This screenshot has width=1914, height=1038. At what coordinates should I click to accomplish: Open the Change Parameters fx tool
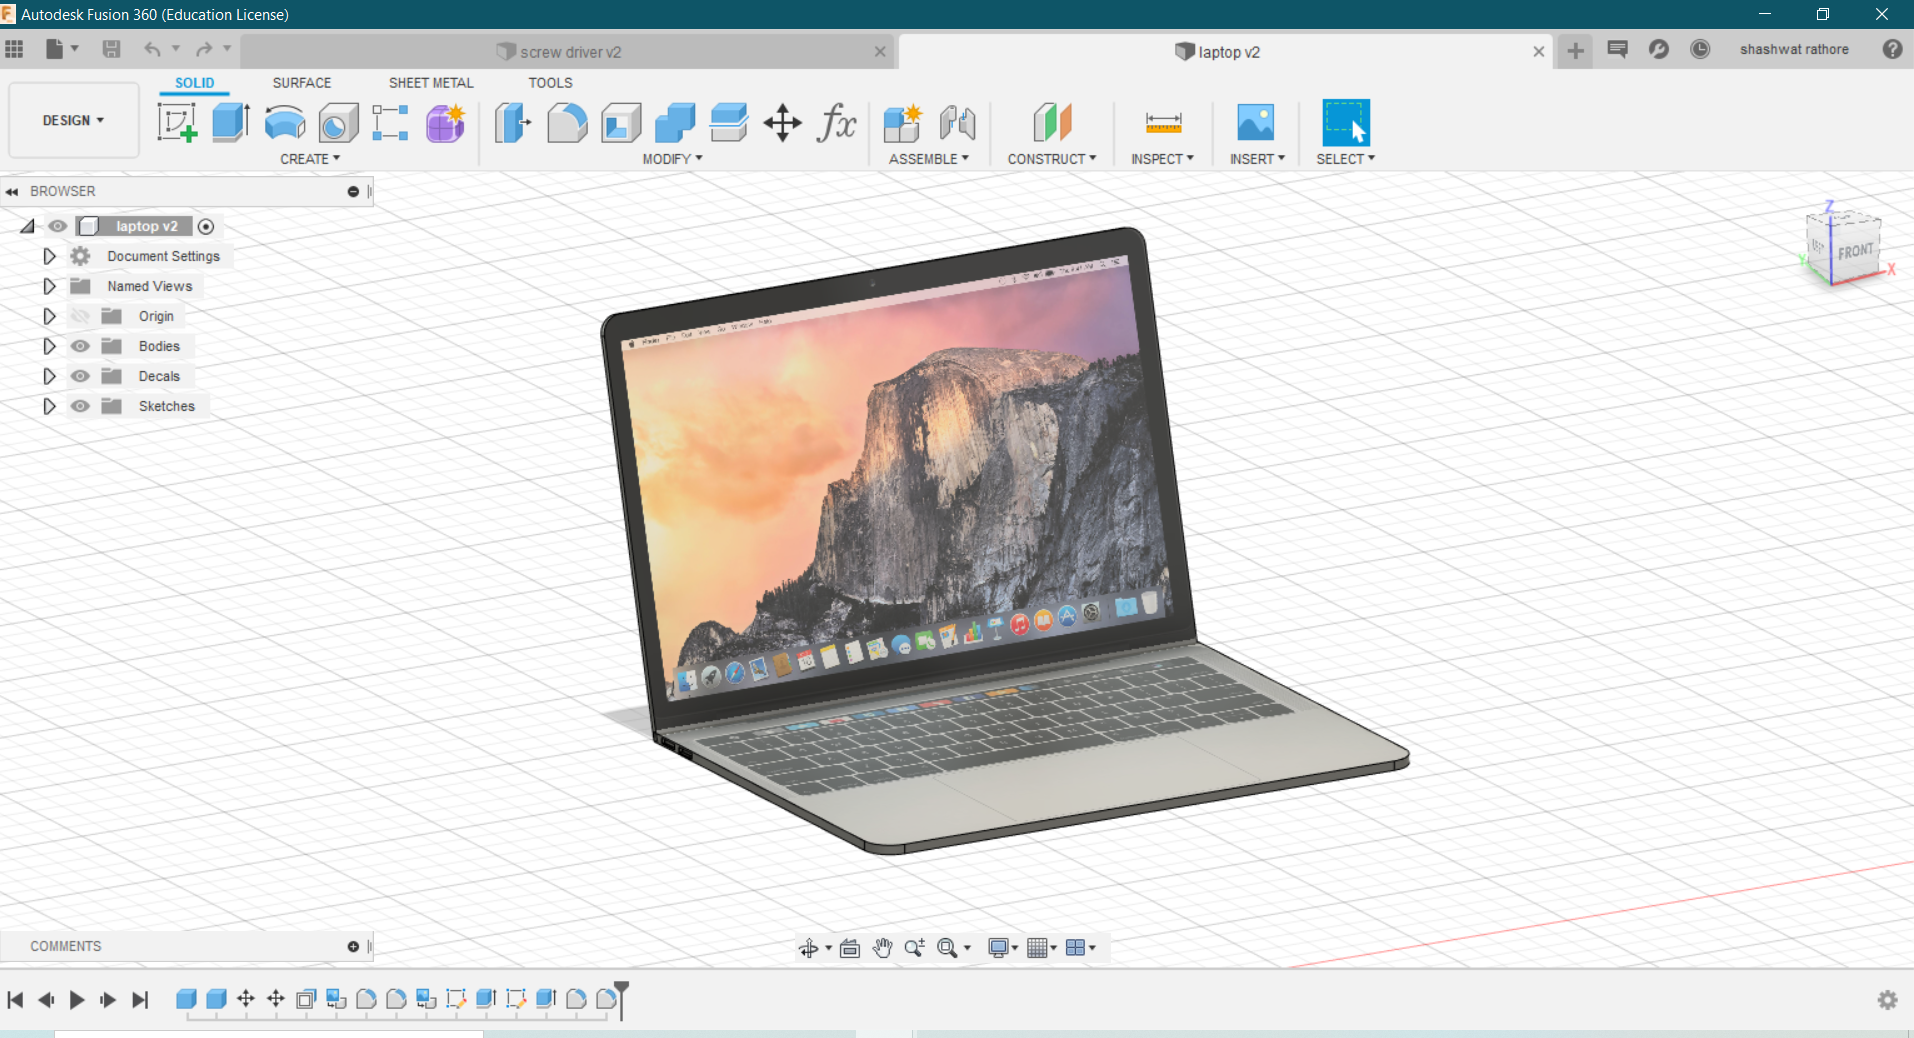pyautogui.click(x=836, y=123)
